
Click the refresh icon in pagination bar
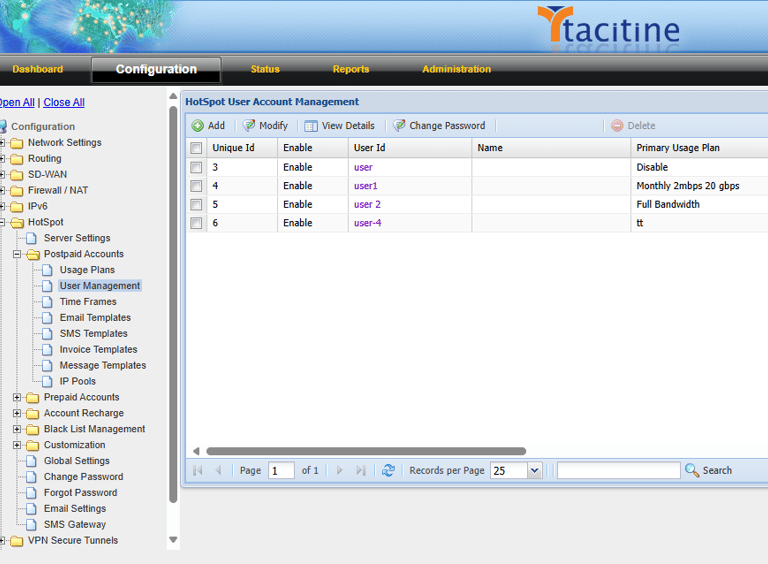click(388, 470)
